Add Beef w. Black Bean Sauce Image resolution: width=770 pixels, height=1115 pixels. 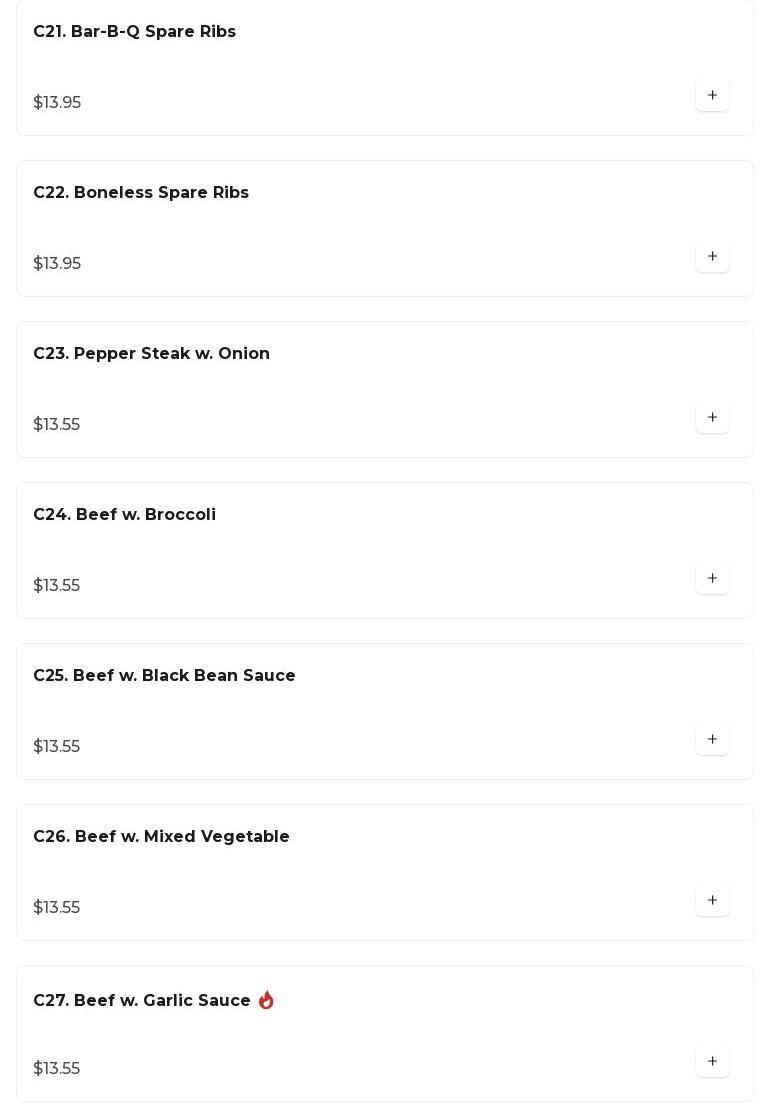(712, 740)
